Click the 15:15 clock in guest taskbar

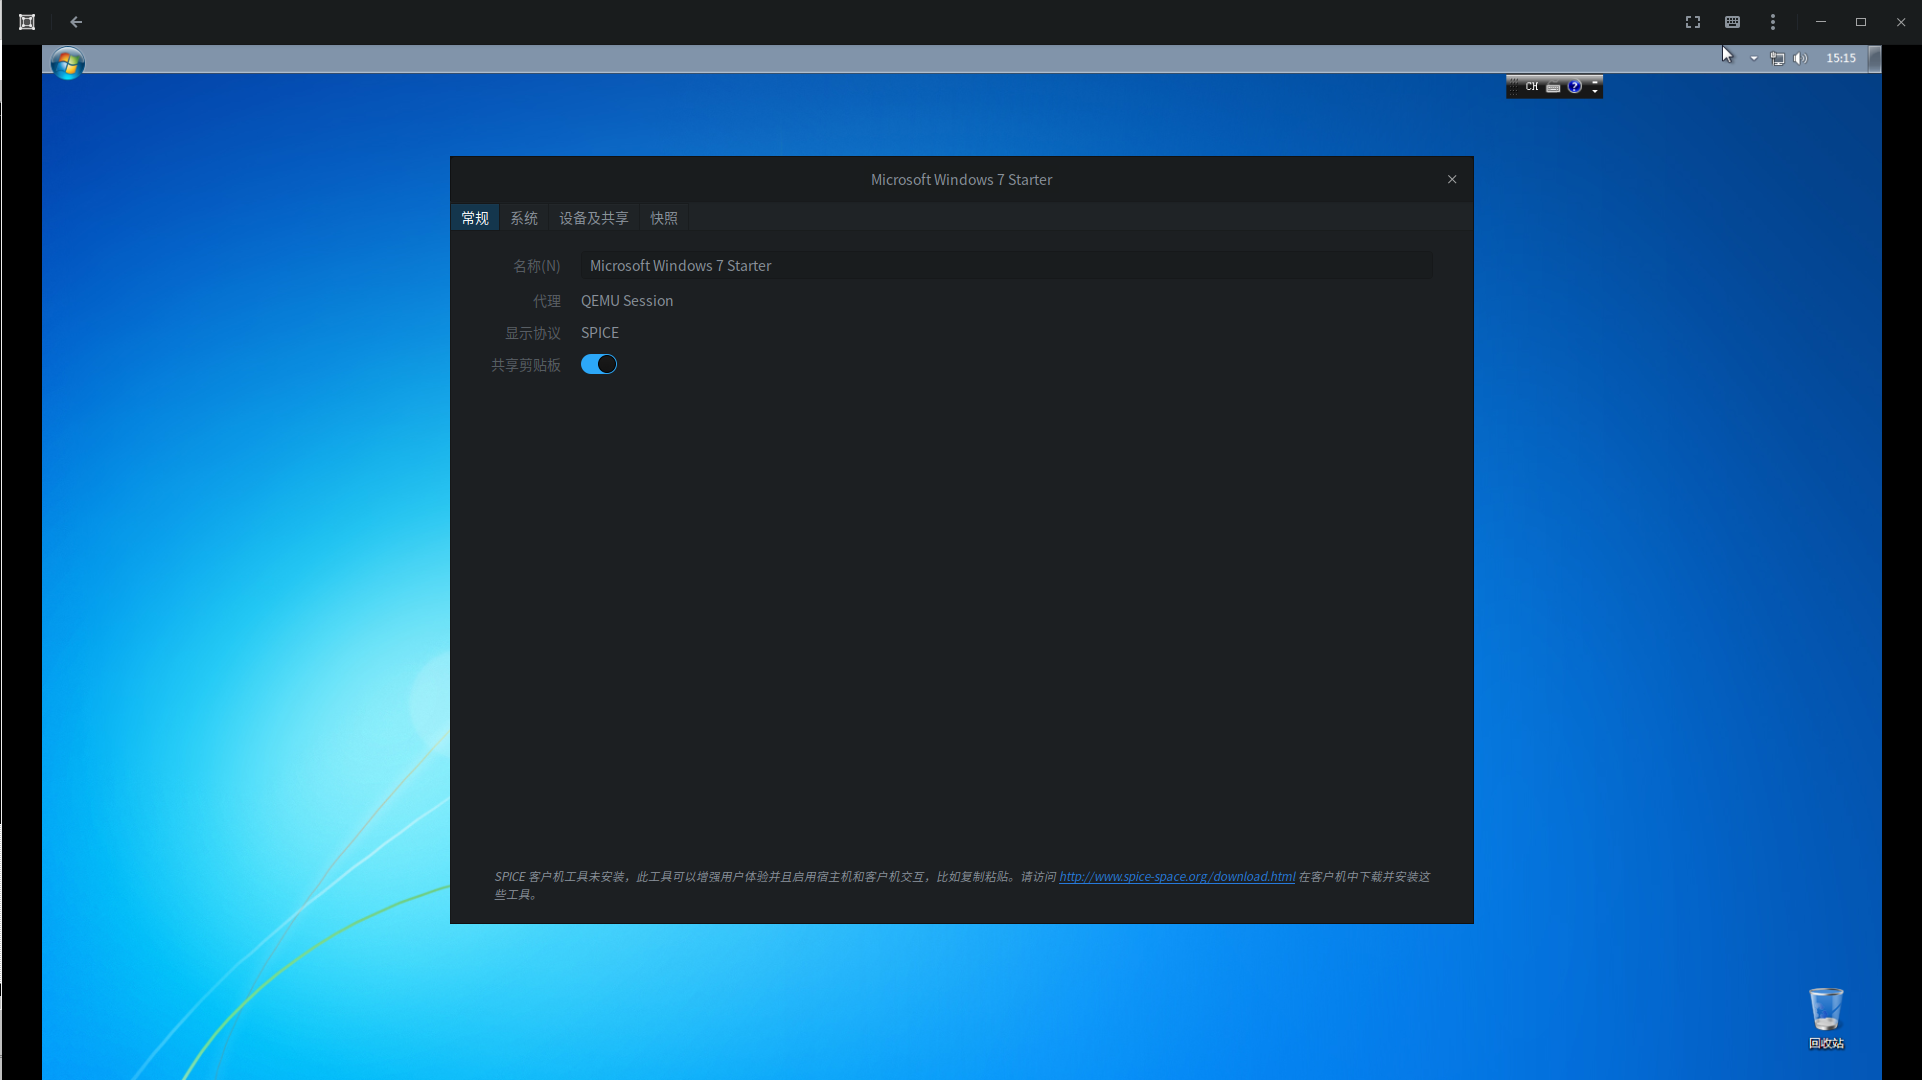click(x=1841, y=58)
